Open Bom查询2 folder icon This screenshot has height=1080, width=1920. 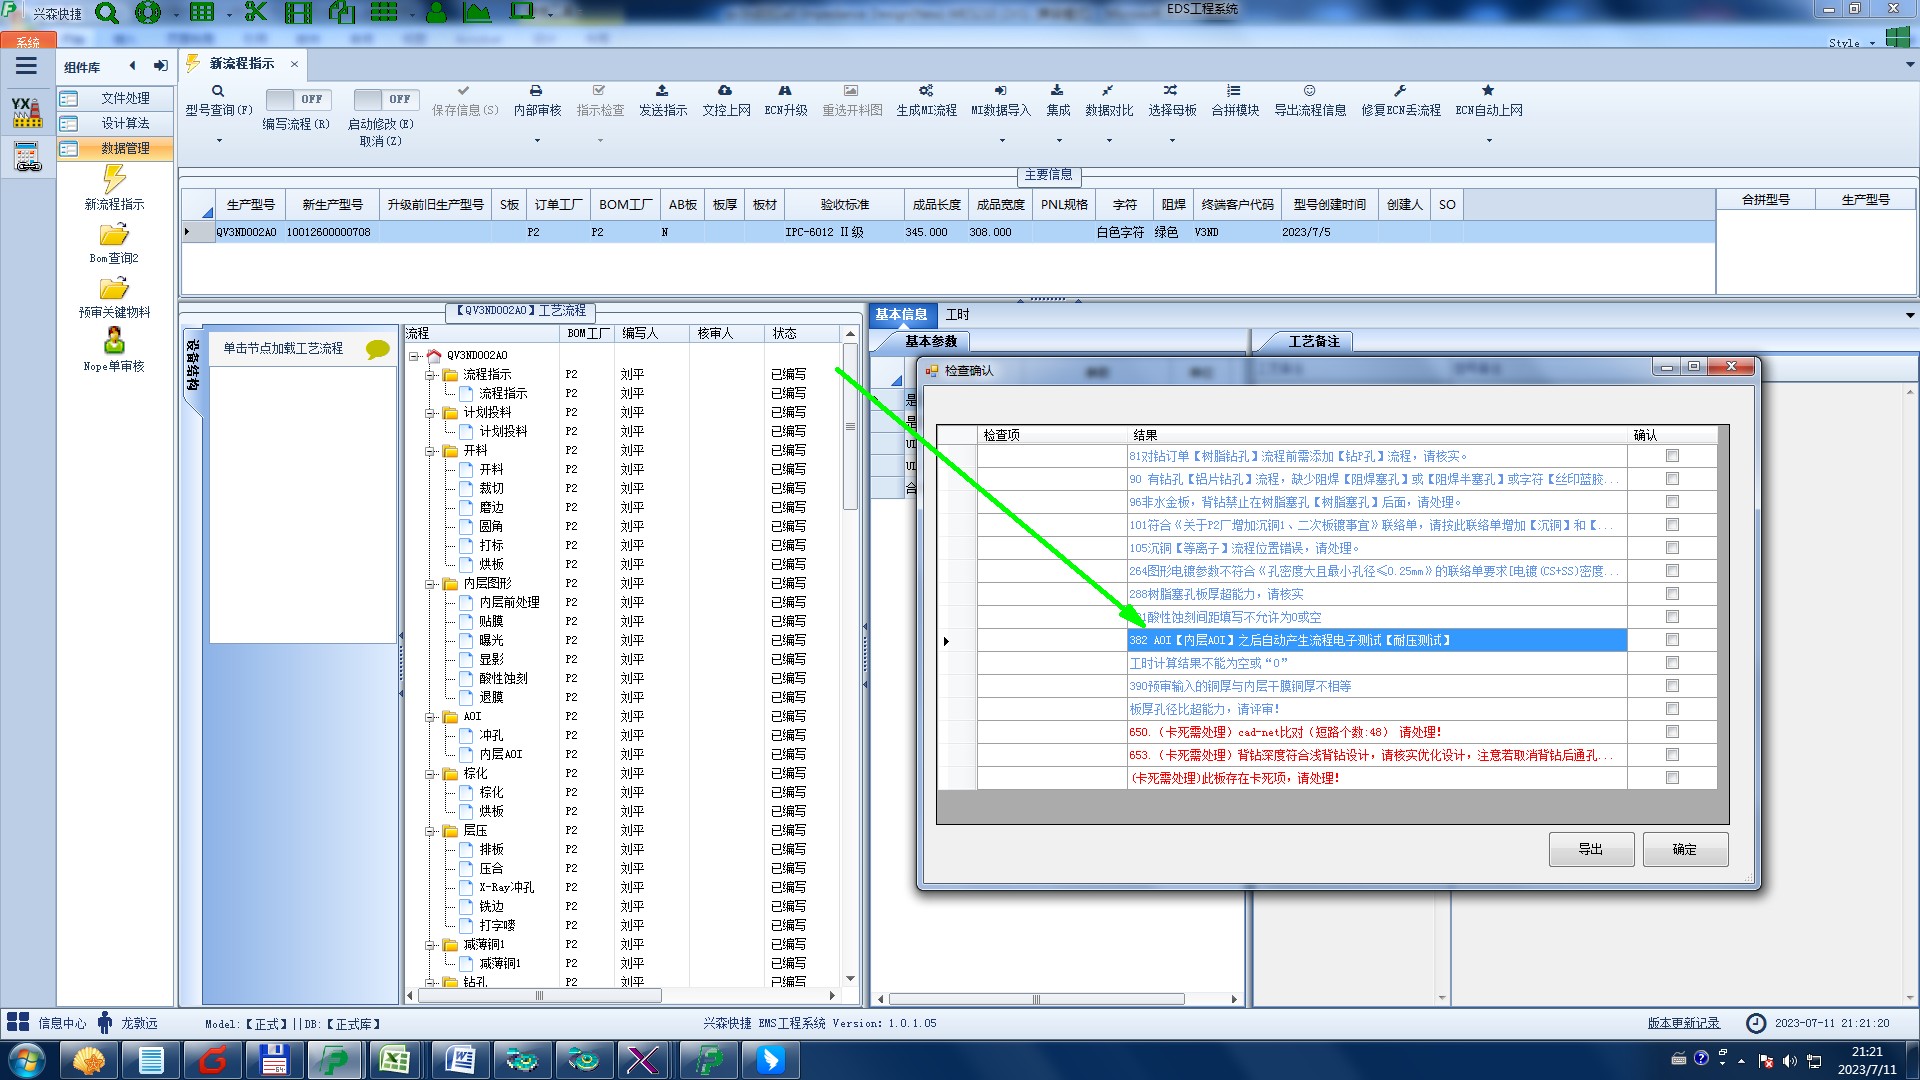pyautogui.click(x=114, y=235)
